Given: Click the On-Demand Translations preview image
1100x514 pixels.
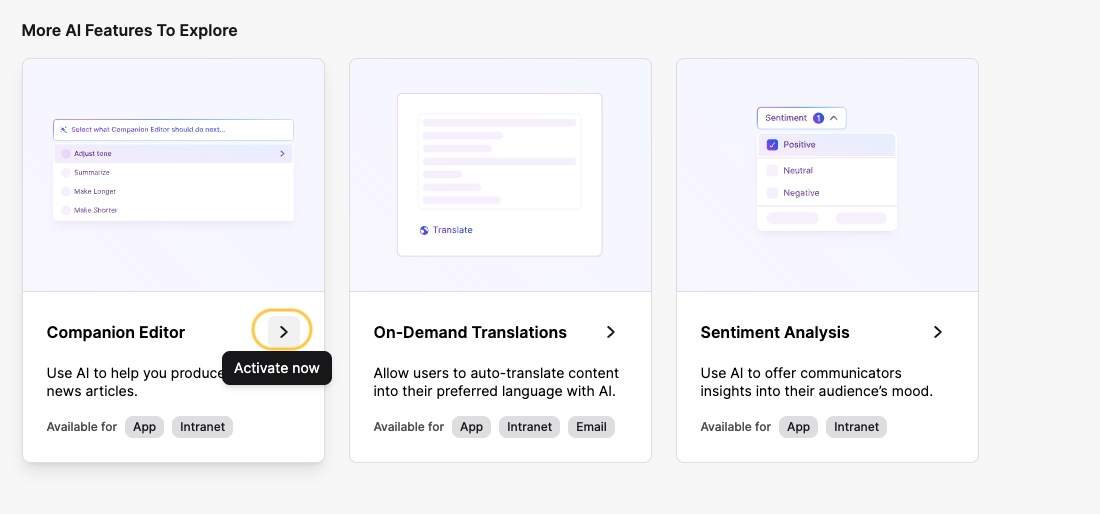Looking at the screenshot, I should point(500,175).
